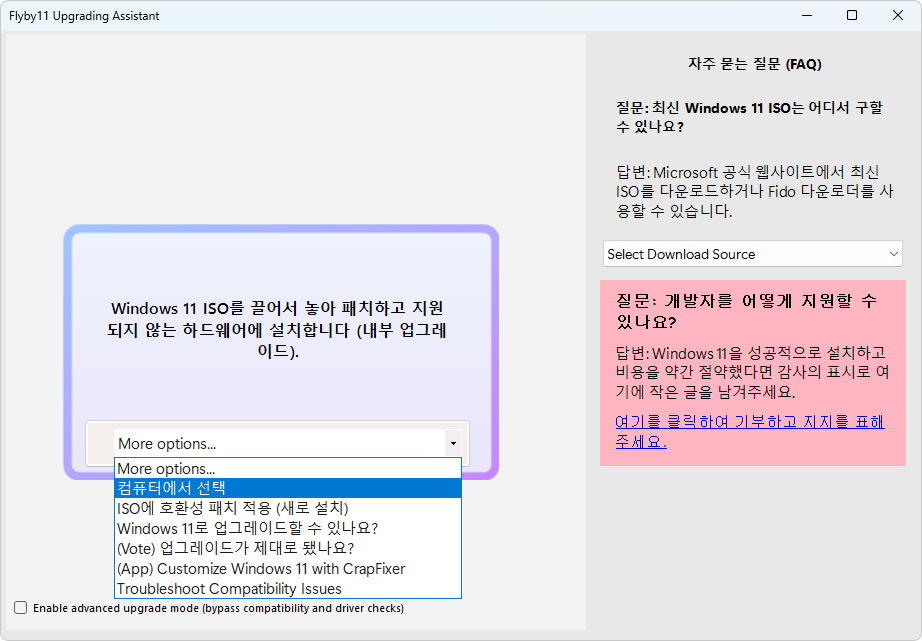This screenshot has height=641, width=922.
Task: Open the donation link '여기를 클릭하여 기부하고 지지를 표해주세요'
Action: point(750,431)
